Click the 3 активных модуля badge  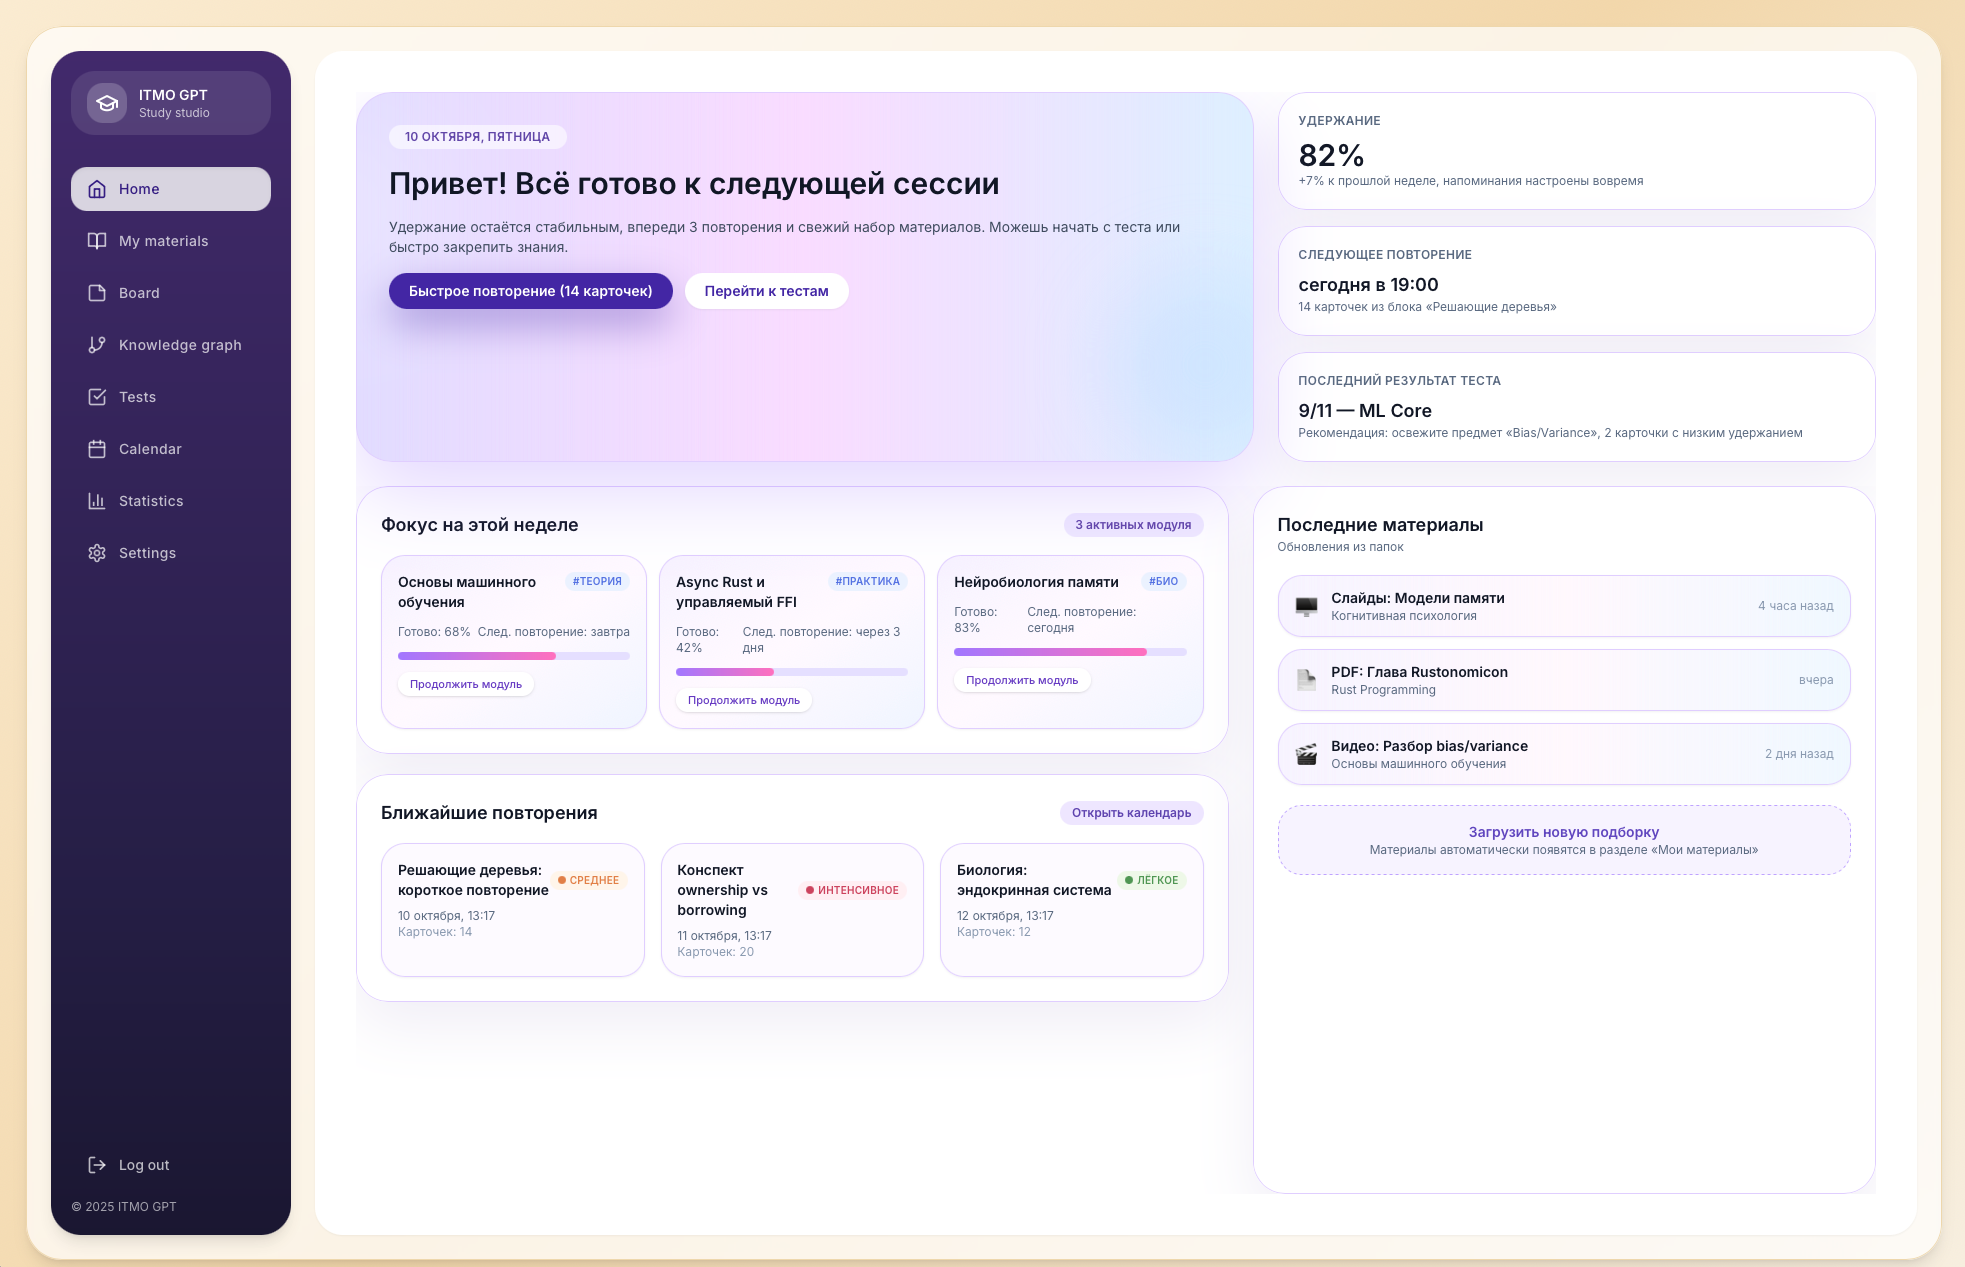(x=1132, y=525)
